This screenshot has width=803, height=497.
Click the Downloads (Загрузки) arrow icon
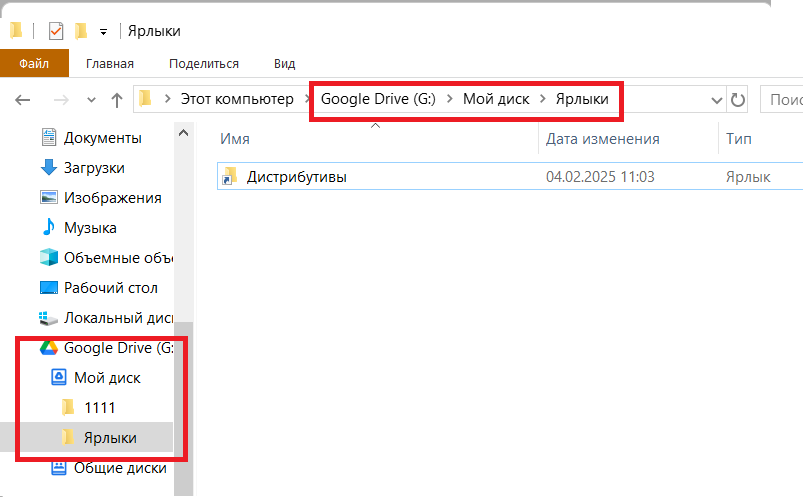[x=49, y=168]
